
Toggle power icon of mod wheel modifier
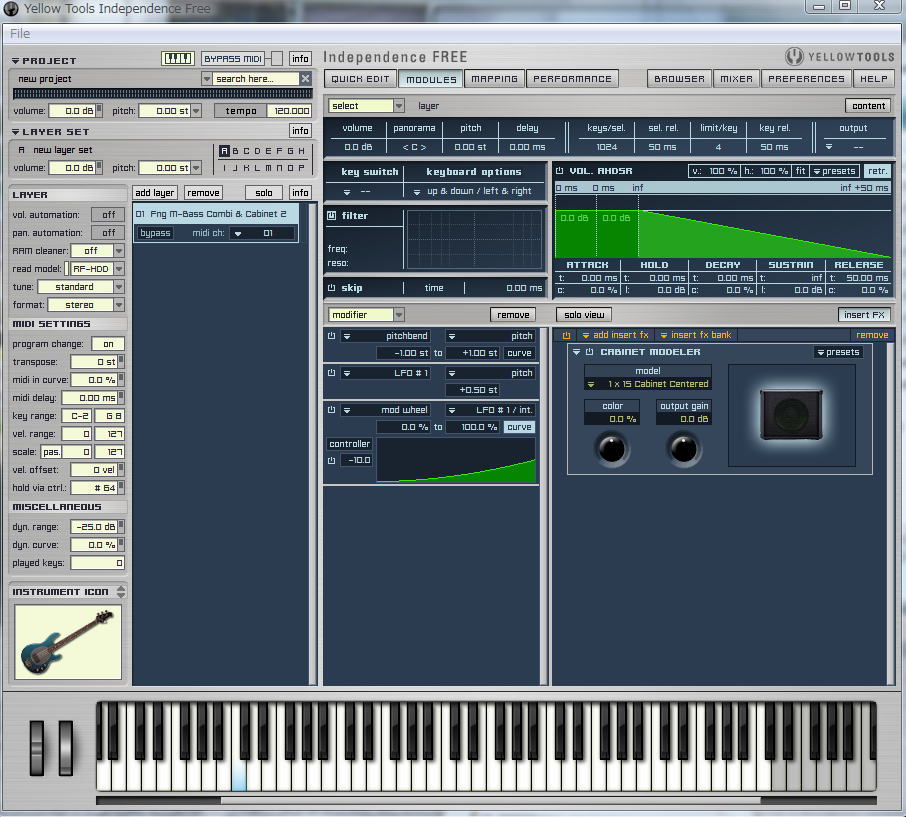tap(332, 410)
